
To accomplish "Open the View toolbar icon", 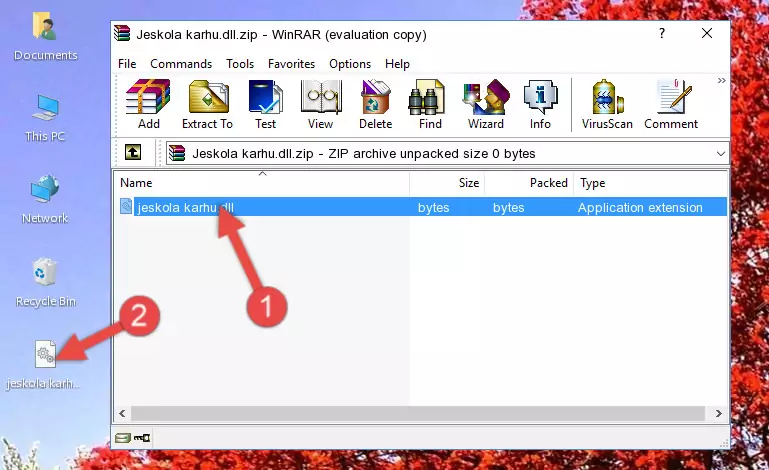I will [321, 104].
